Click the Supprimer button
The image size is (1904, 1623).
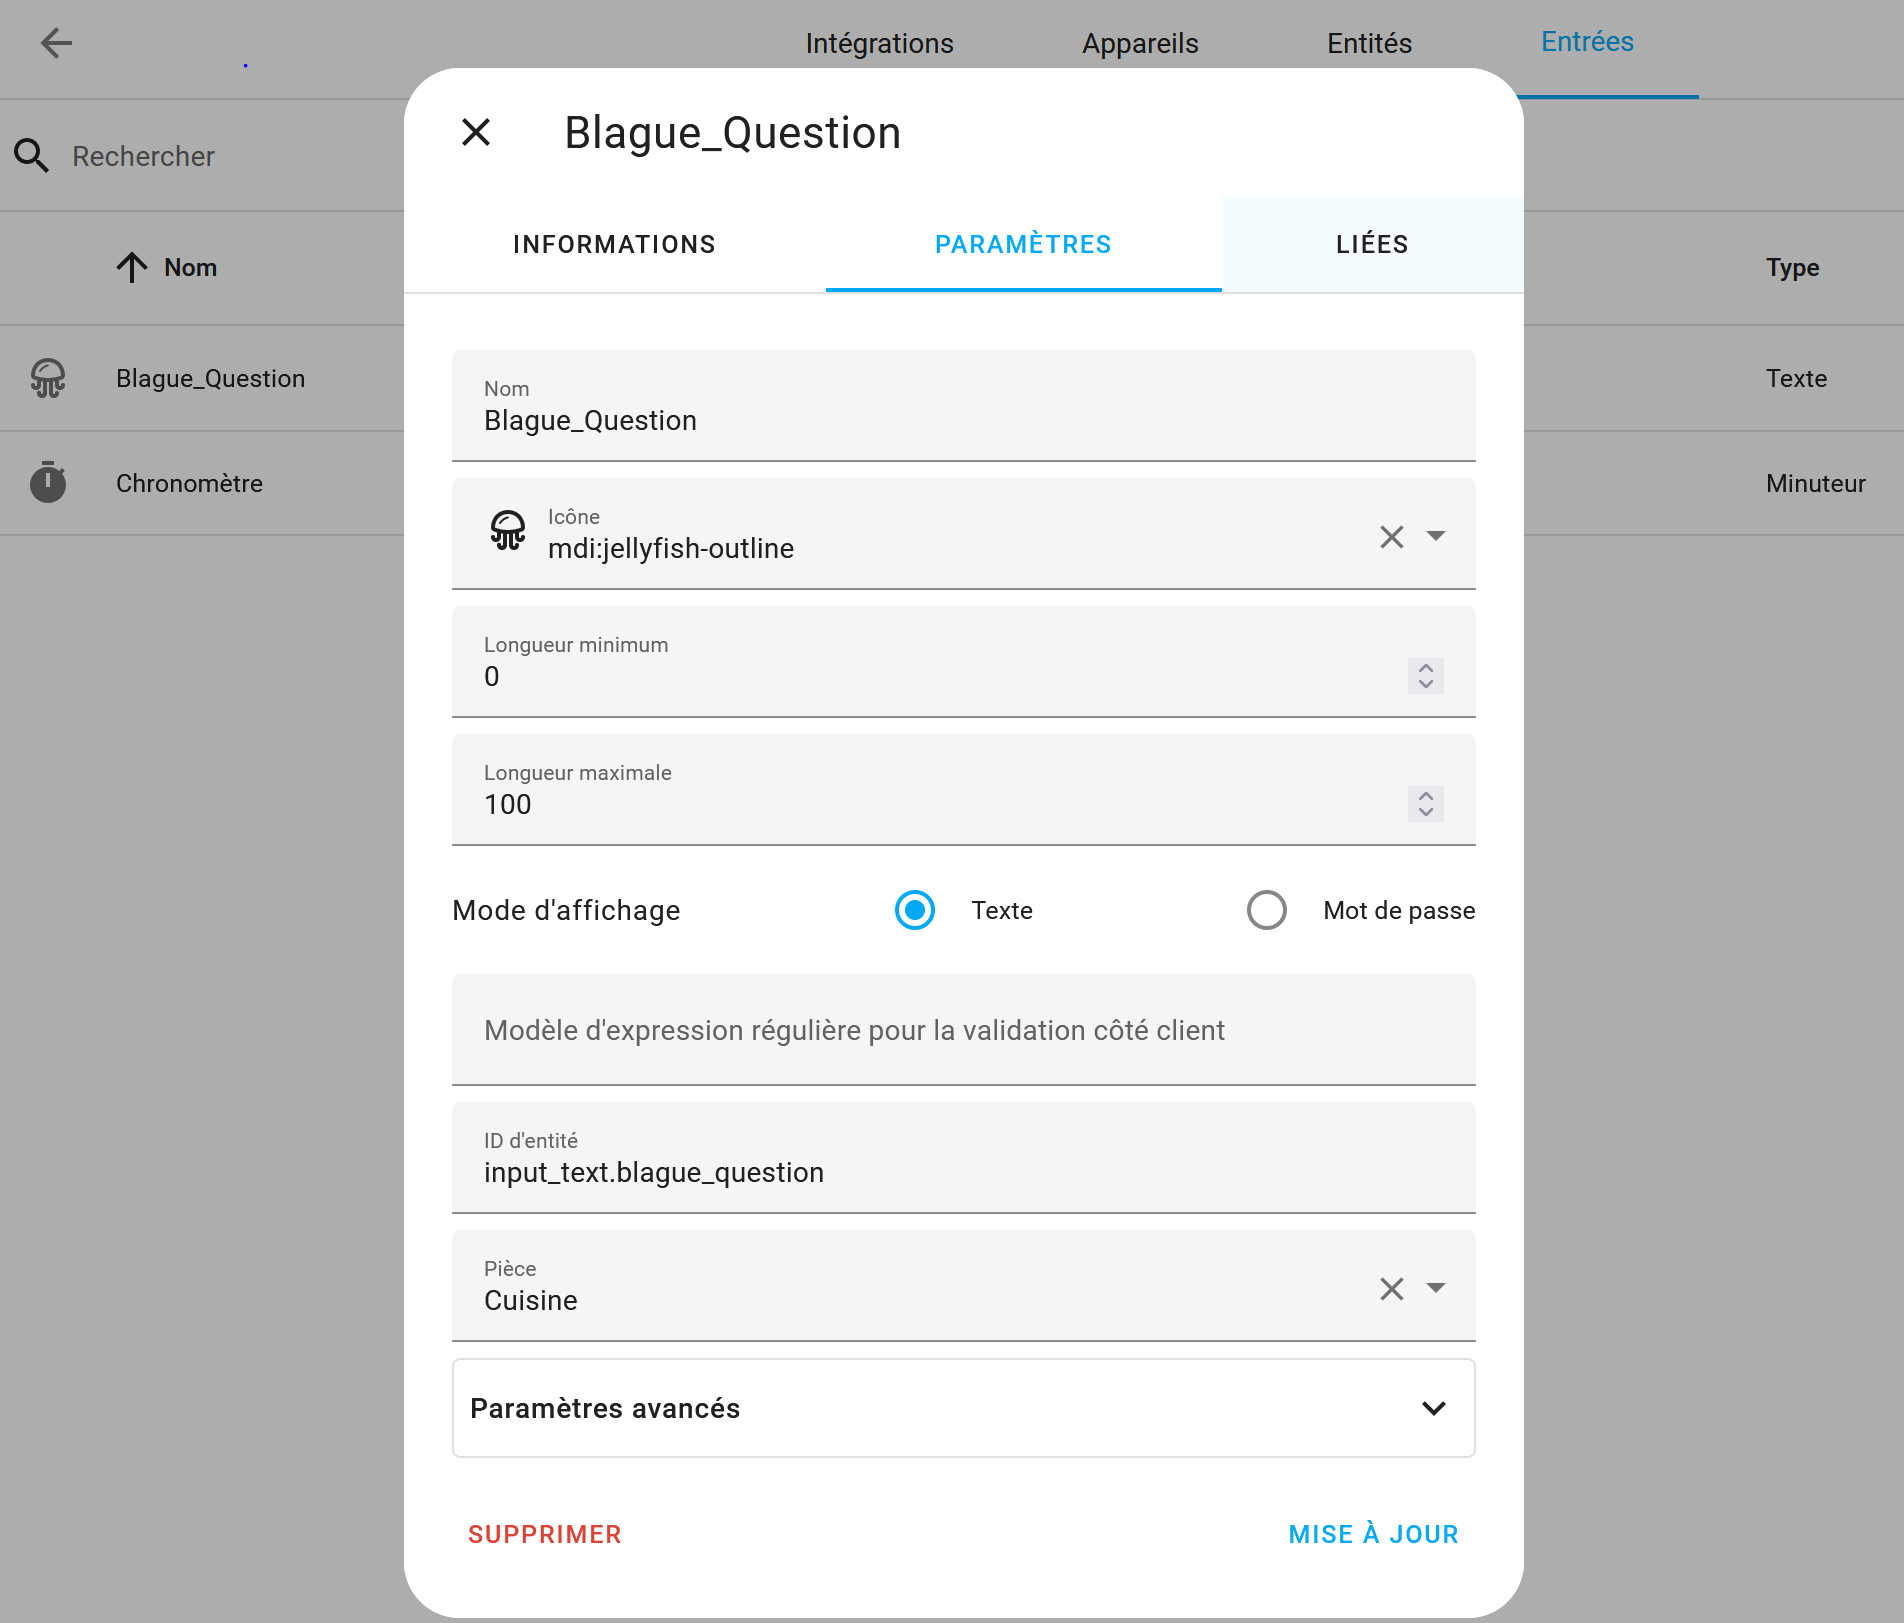[x=545, y=1534]
